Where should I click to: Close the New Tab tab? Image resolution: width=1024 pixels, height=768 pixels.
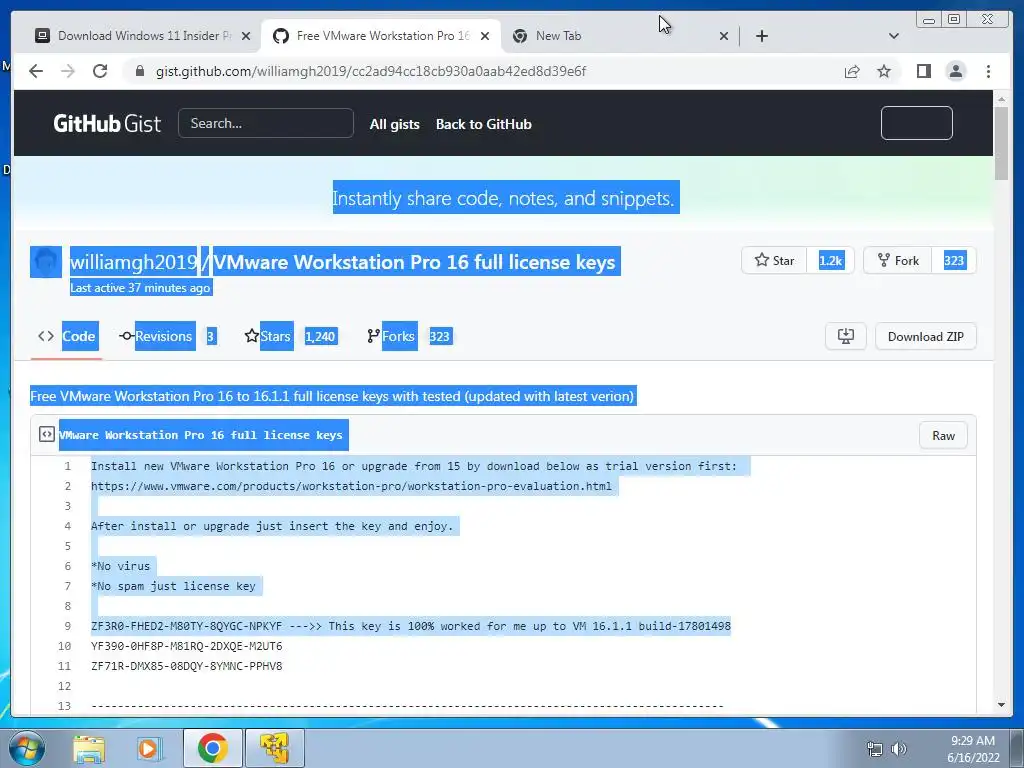click(724, 37)
